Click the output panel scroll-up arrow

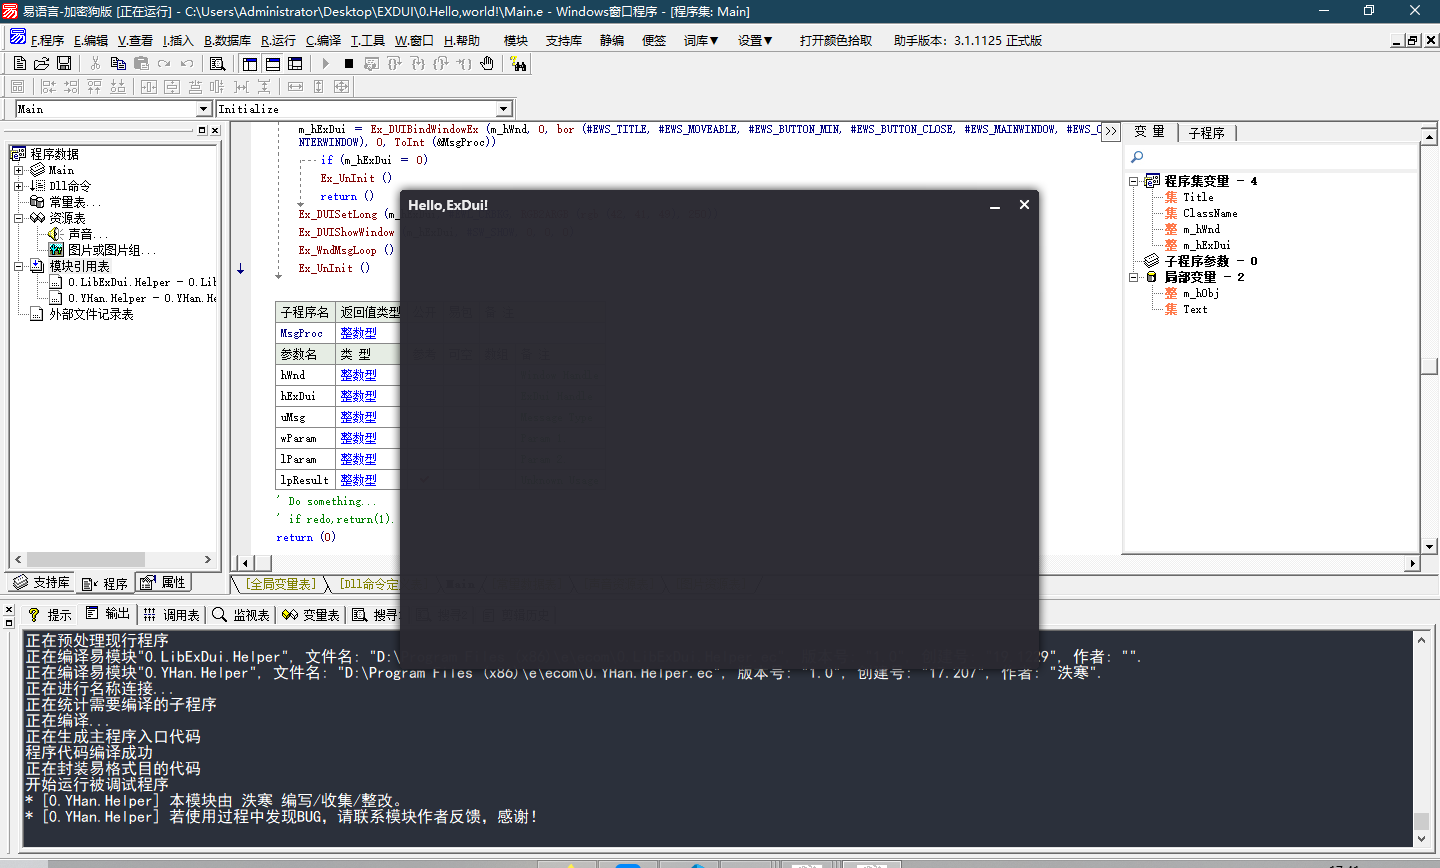(1421, 638)
